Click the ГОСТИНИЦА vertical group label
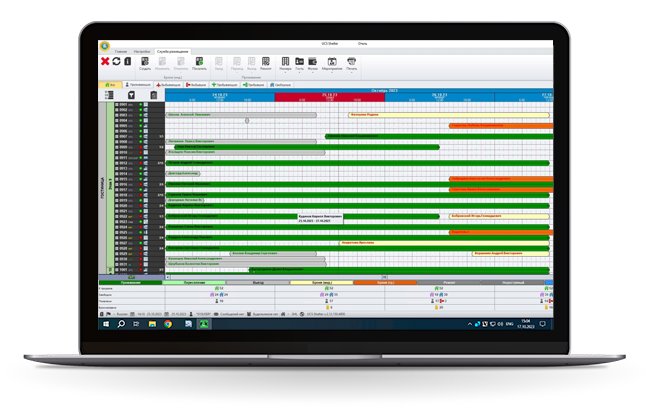 coord(102,188)
